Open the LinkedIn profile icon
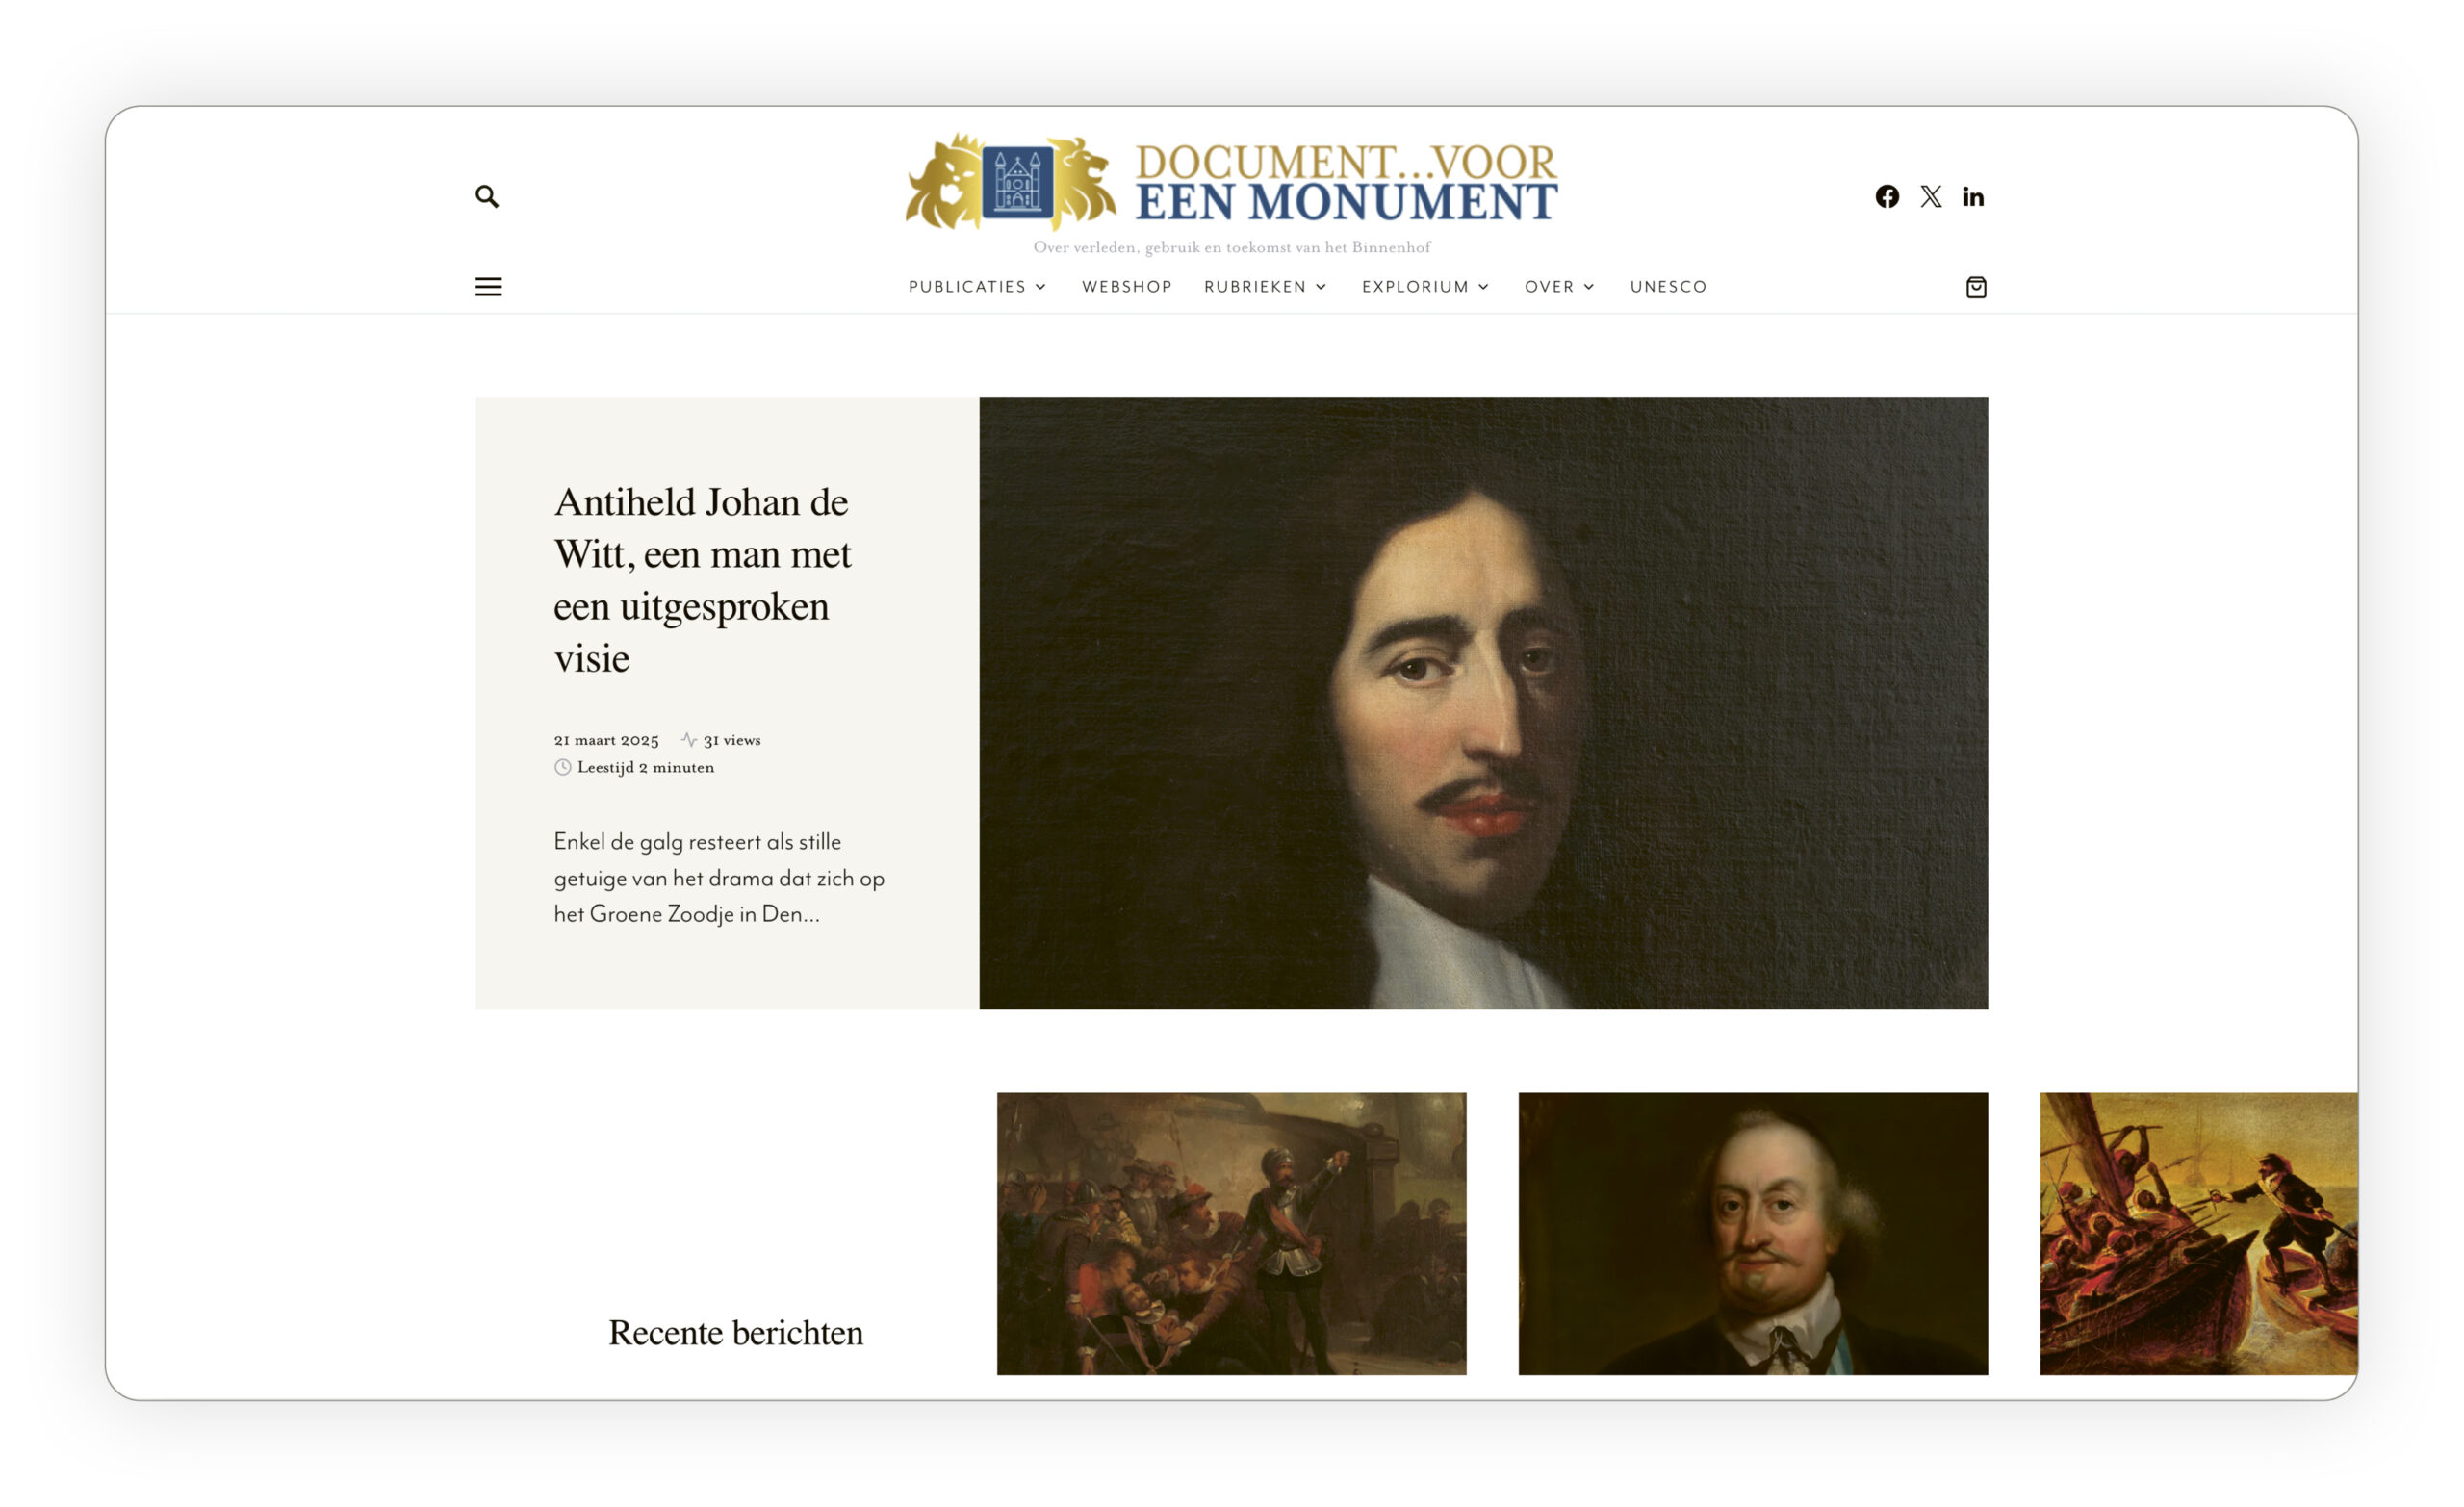This screenshot has height=1507, width=2464. (x=1973, y=196)
